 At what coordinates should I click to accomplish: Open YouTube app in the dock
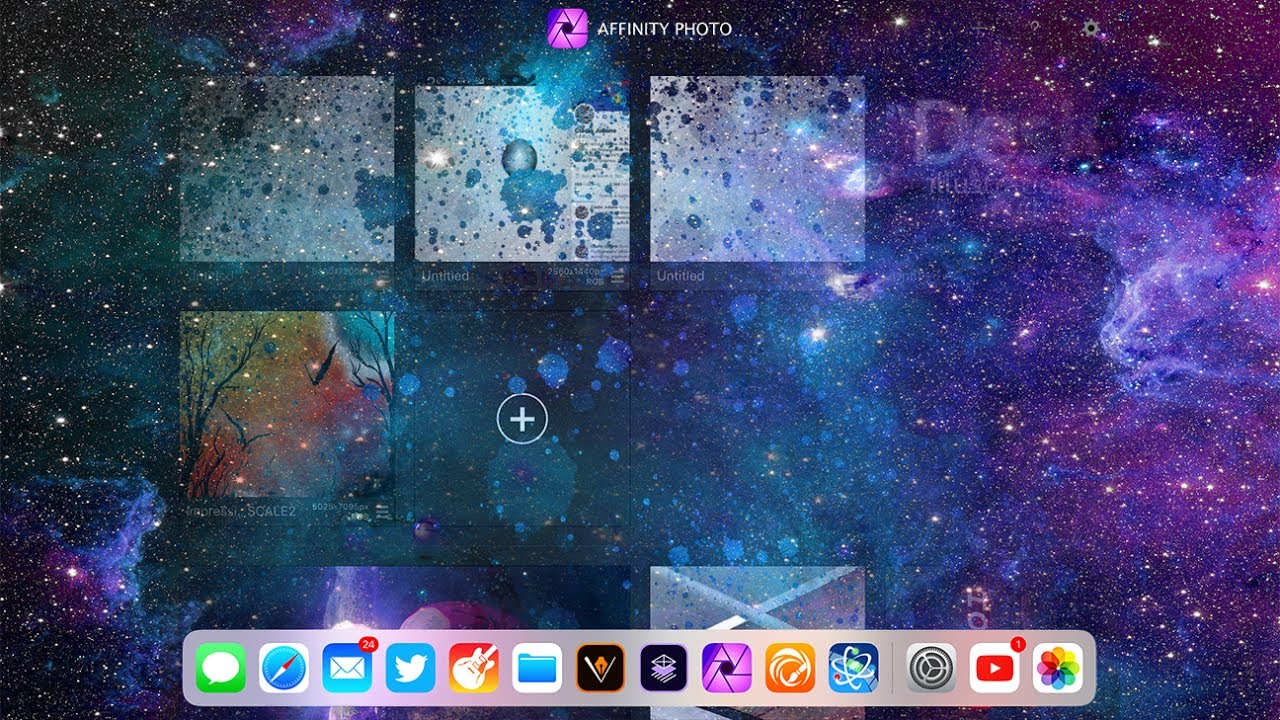pos(995,668)
